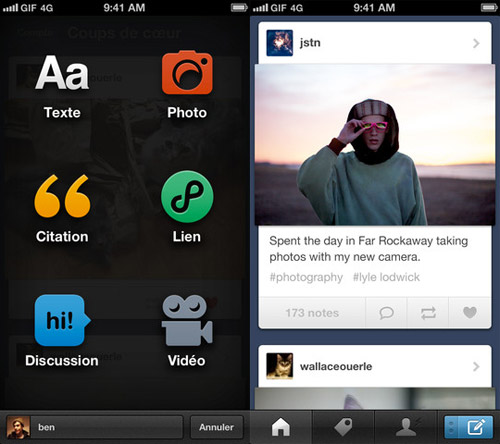Open the #photography tag
This screenshot has height=444, width=500.
[306, 277]
